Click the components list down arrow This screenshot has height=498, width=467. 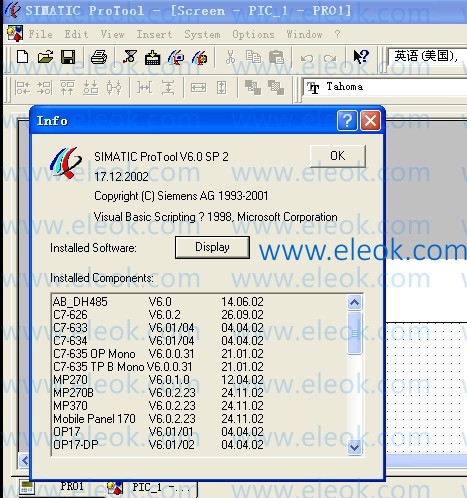click(x=354, y=447)
